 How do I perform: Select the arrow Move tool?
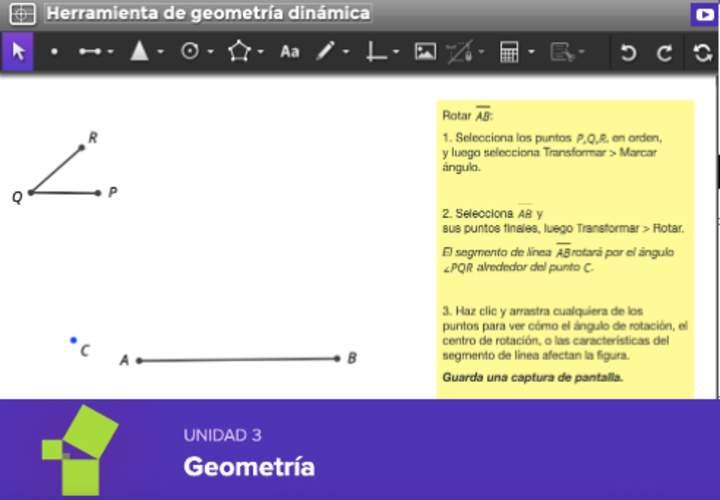tap(17, 52)
